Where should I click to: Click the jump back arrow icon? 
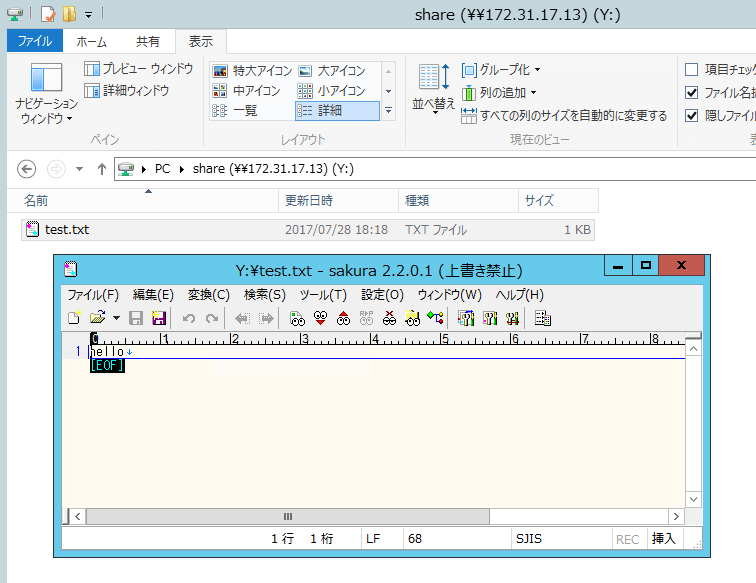pyautogui.click(x=243, y=318)
